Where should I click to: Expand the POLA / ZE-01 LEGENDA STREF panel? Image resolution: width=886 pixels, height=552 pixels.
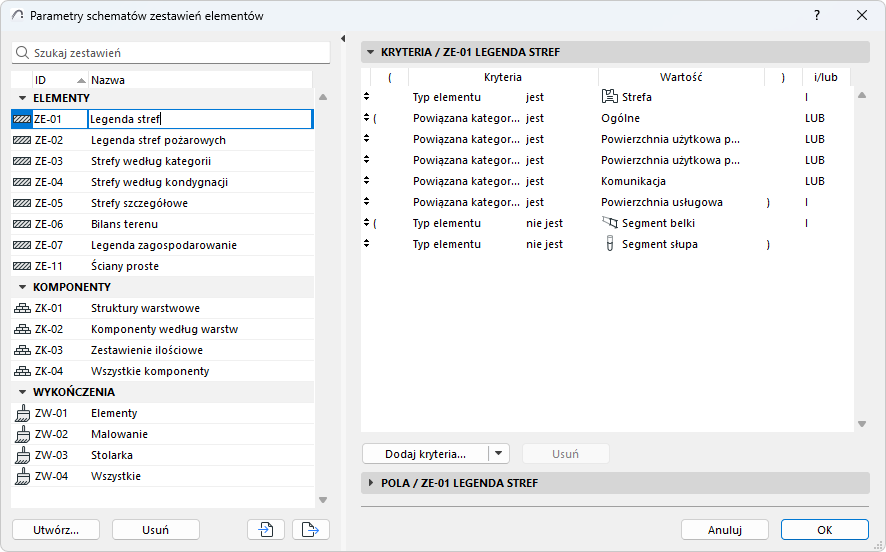point(371,483)
